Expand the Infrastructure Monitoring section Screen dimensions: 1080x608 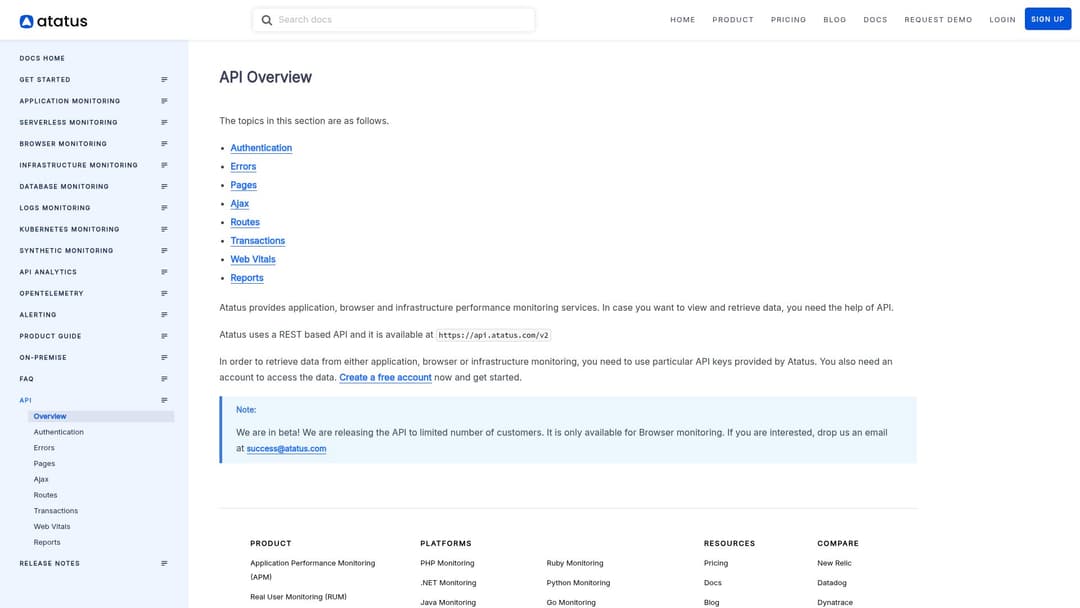coord(164,165)
